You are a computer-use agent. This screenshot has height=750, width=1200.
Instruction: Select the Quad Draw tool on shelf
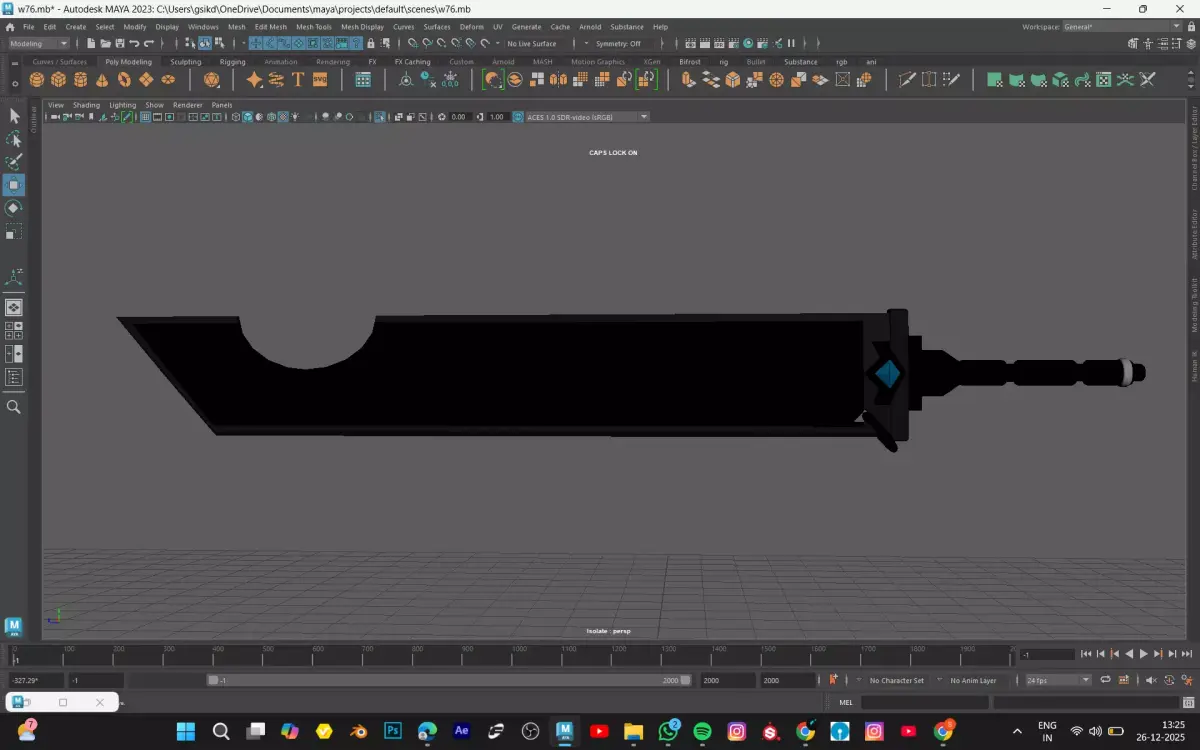(952, 80)
